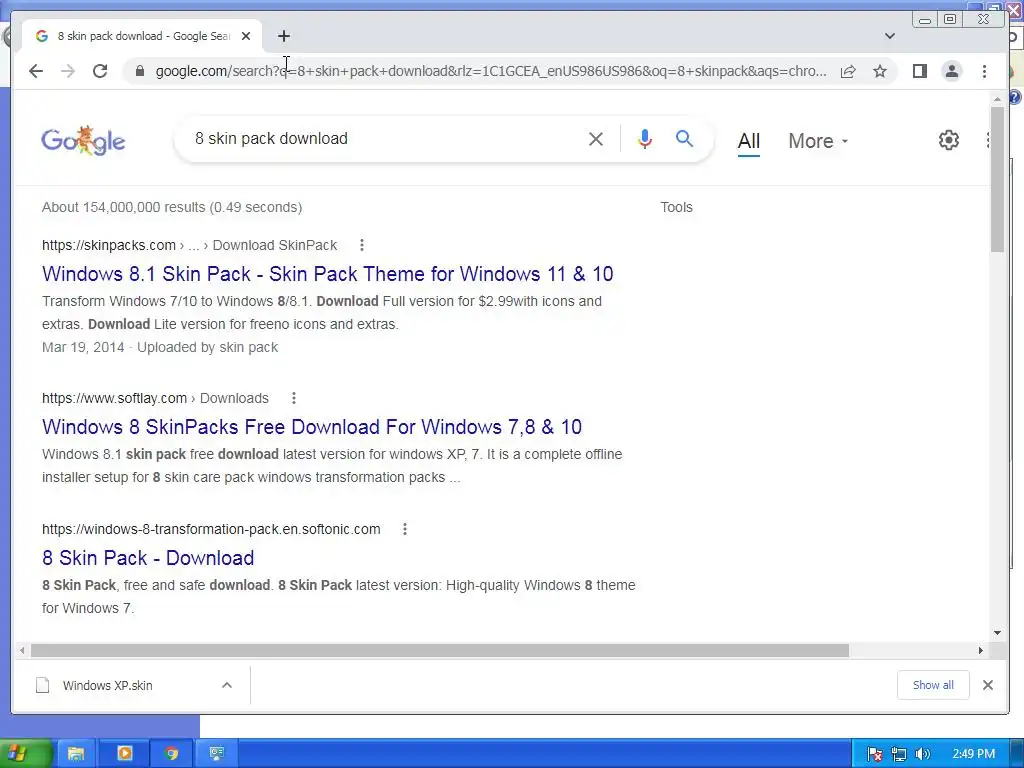The height and width of the screenshot is (768, 1024).
Task: Close the downloads bar
Action: (987, 685)
